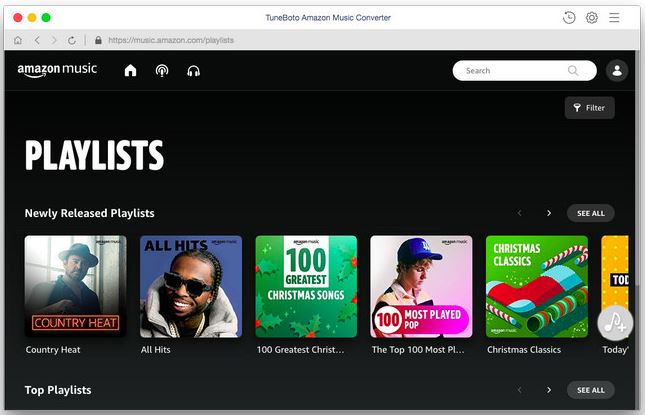See all Newly Released Playlists
This screenshot has height=415, width=645.
(x=591, y=213)
